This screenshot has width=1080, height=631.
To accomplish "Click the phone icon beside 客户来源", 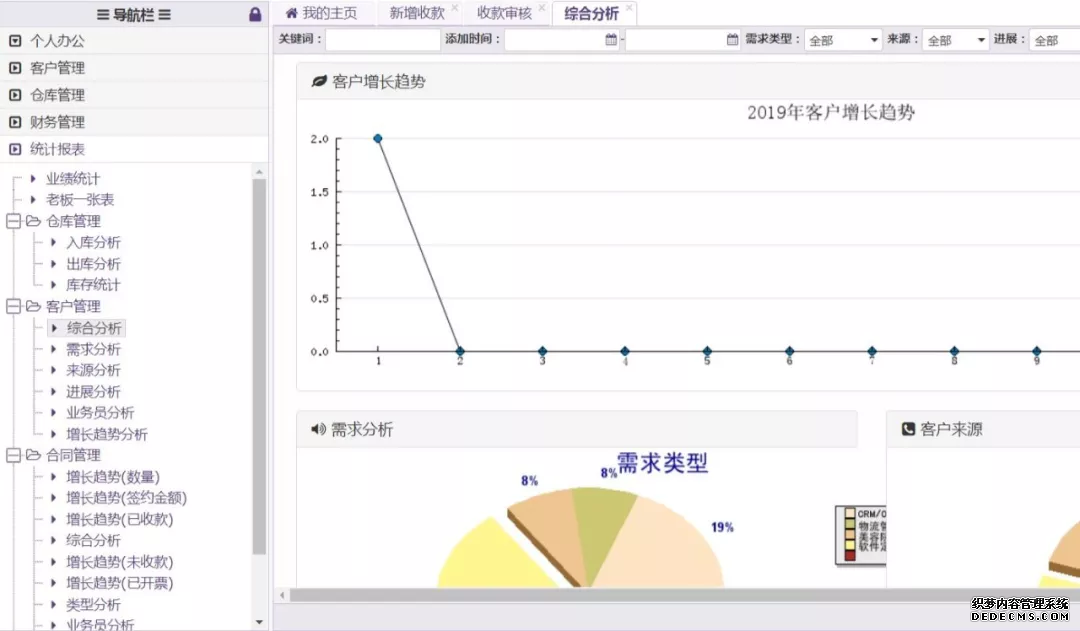I will 908,429.
